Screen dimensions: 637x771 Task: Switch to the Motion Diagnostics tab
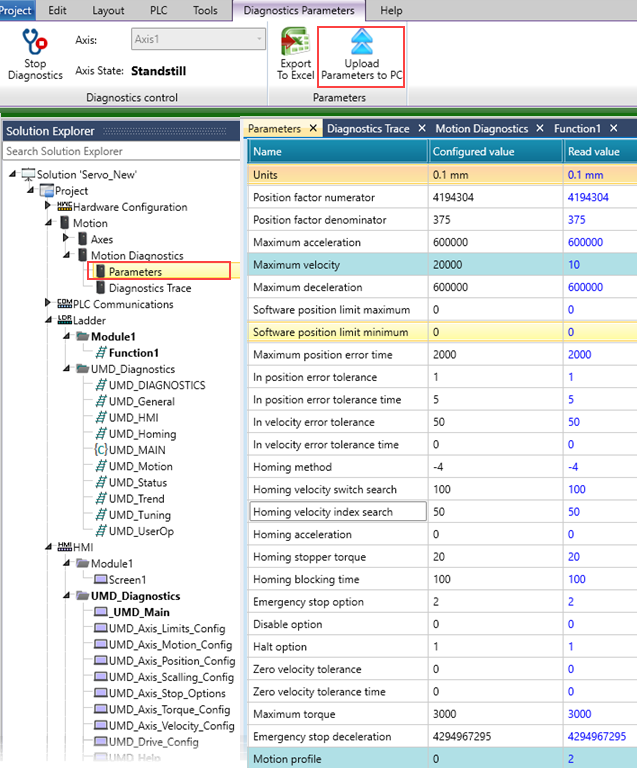(x=482, y=128)
